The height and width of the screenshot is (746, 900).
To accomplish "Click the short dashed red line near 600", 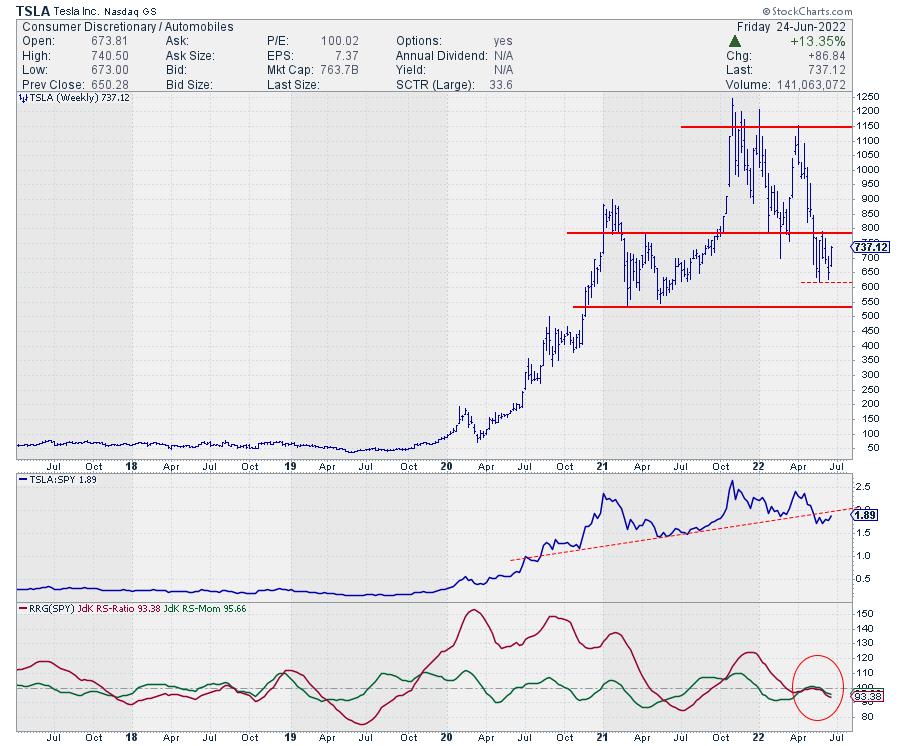I will point(825,283).
